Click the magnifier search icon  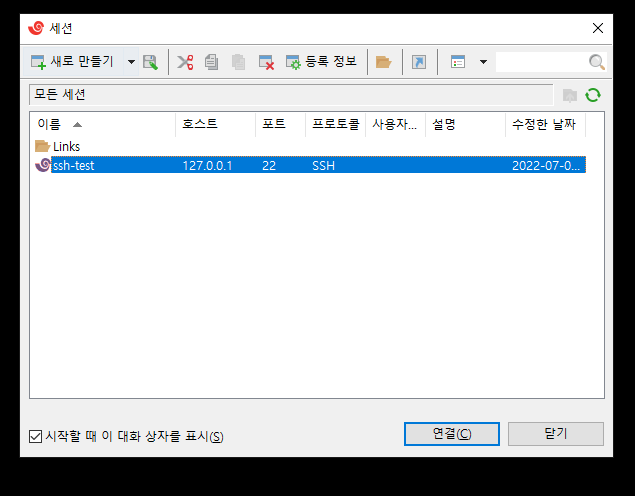597,62
